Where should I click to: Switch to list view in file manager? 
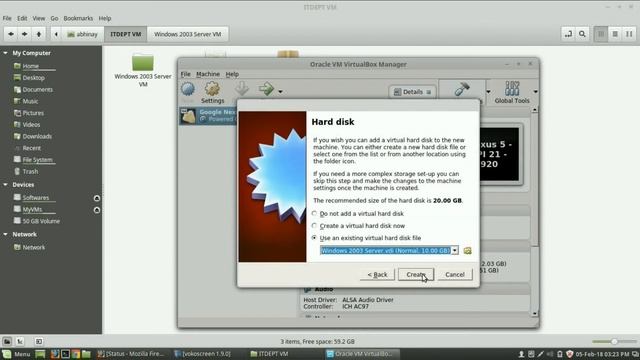point(615,34)
